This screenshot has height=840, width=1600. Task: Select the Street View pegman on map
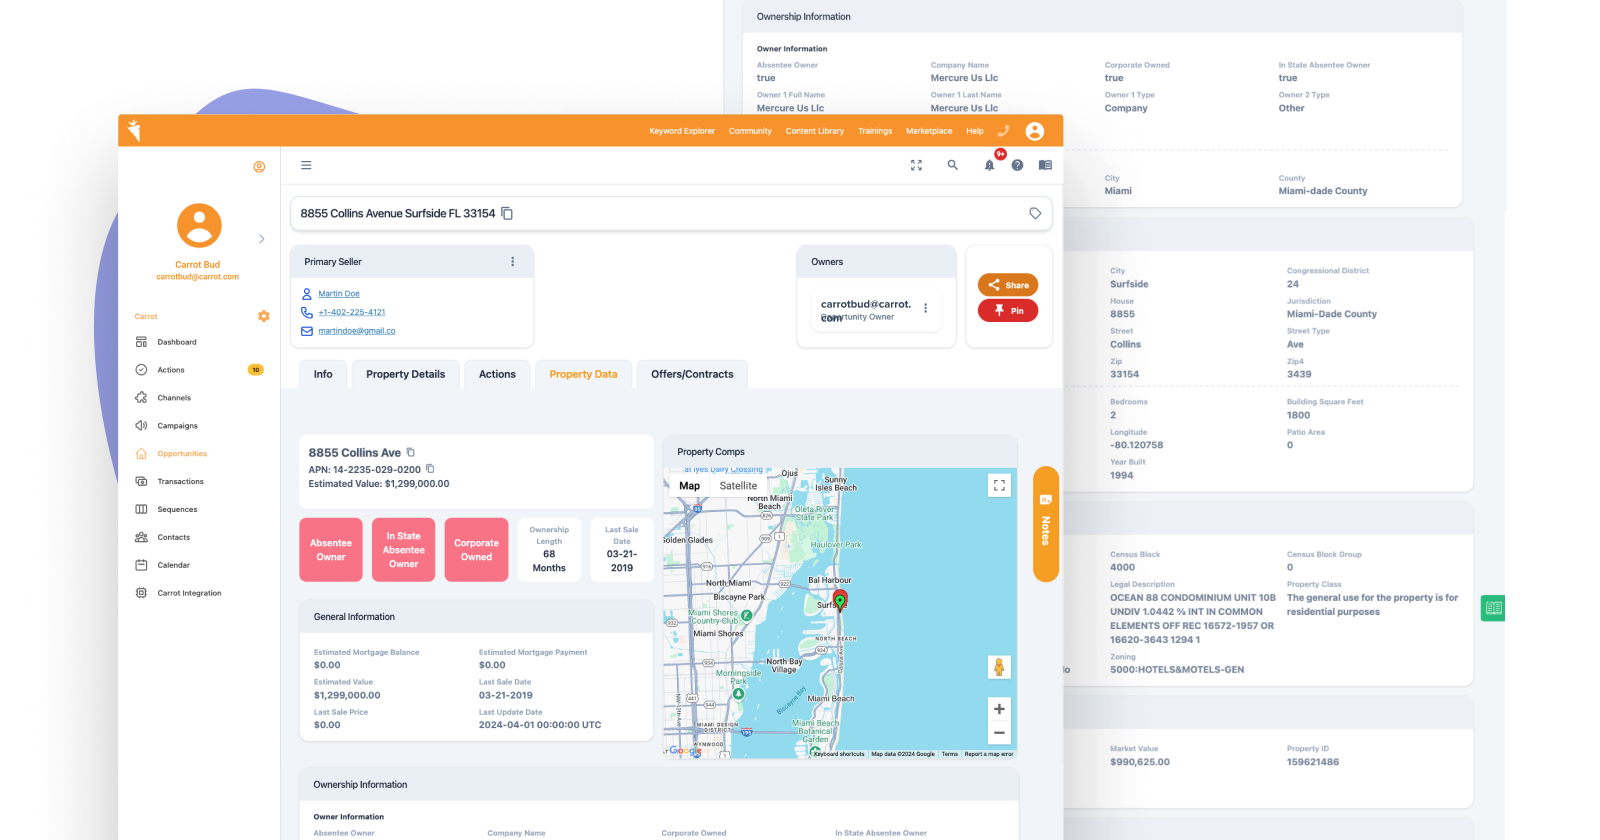click(998, 667)
